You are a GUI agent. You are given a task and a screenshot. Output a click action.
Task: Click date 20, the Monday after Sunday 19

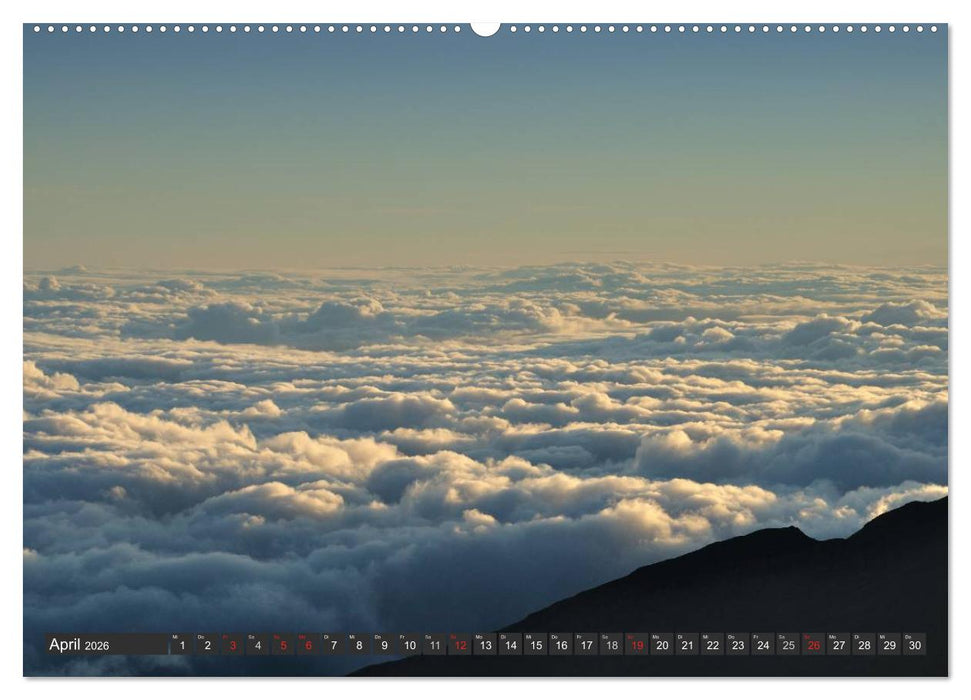(x=664, y=645)
